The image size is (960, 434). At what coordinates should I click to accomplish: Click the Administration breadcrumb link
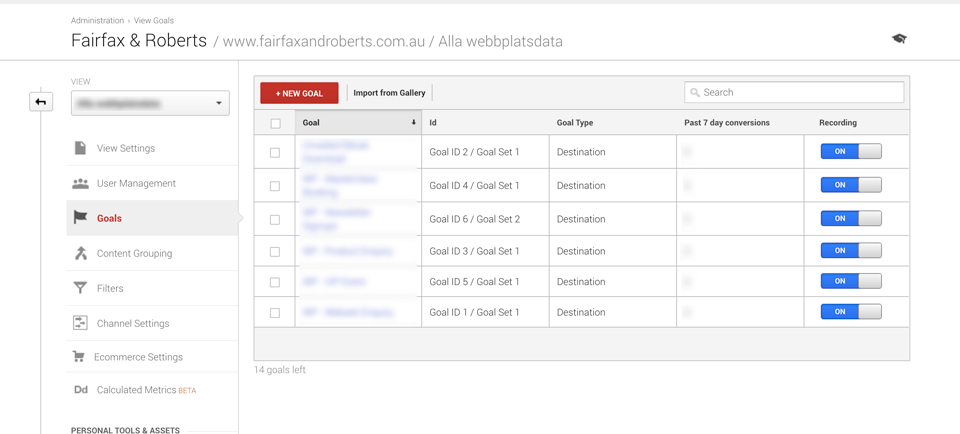pos(97,20)
